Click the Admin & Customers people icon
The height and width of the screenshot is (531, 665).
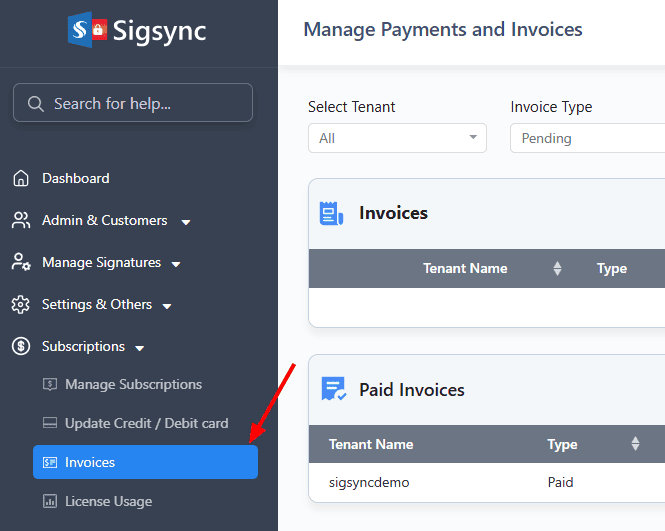pyautogui.click(x=20, y=221)
